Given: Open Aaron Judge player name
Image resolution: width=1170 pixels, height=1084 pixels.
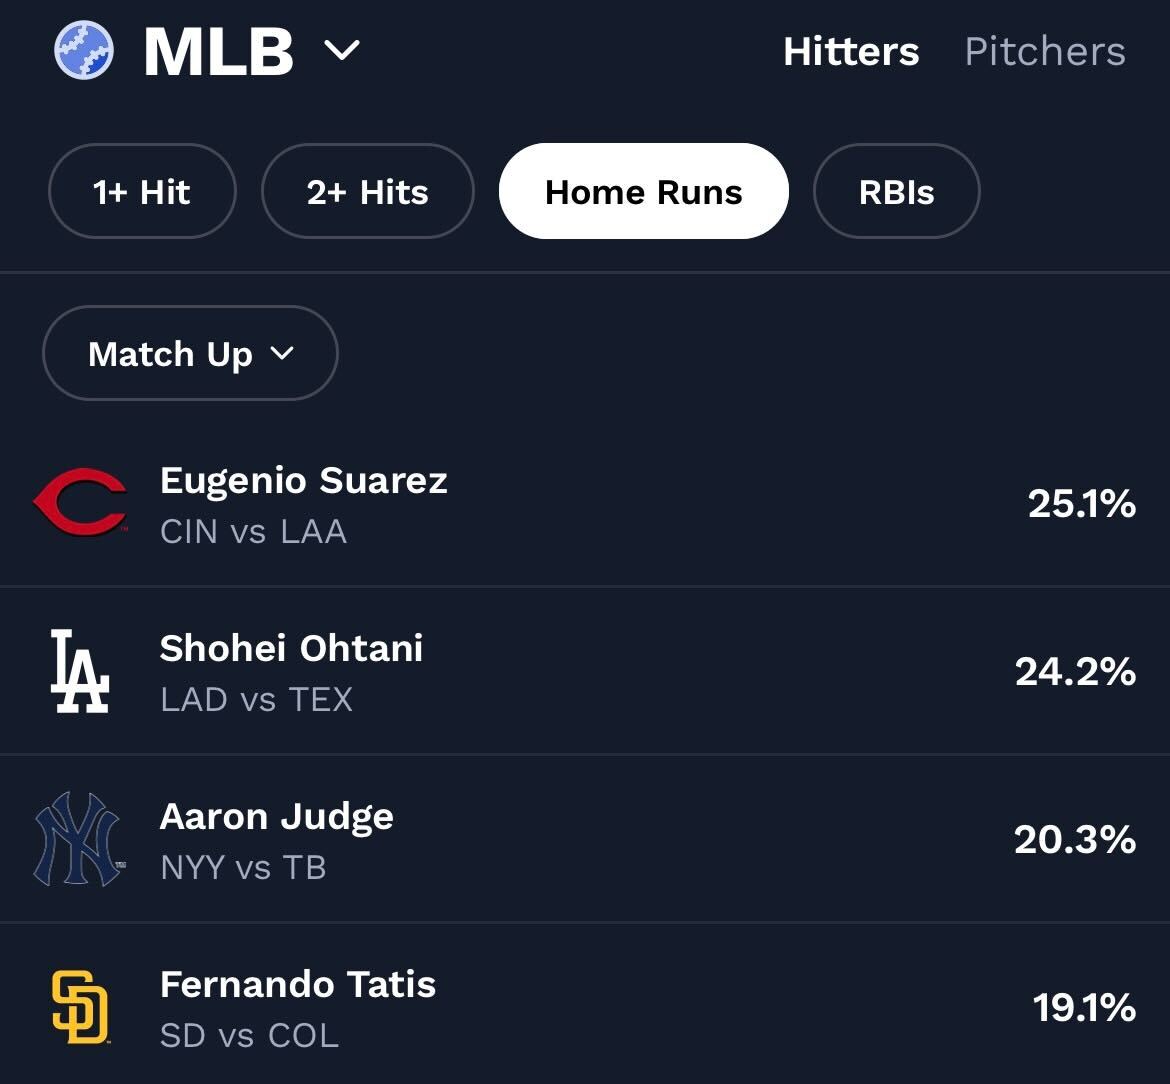Looking at the screenshot, I should pos(276,817).
